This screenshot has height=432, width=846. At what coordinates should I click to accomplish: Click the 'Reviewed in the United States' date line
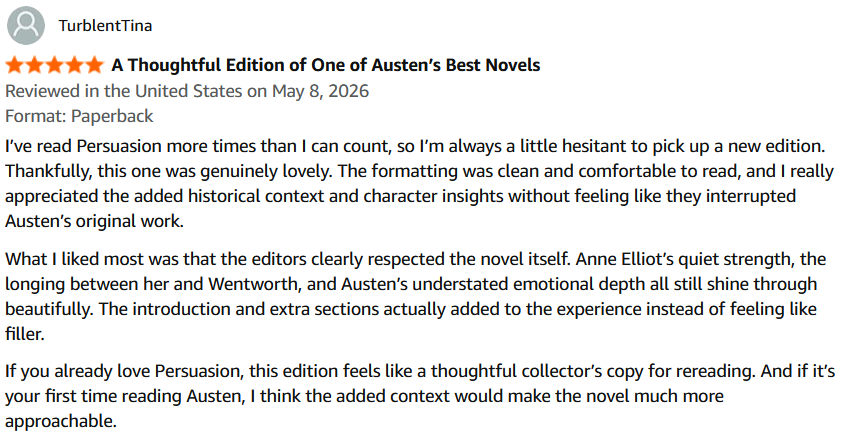pyautogui.click(x=187, y=91)
